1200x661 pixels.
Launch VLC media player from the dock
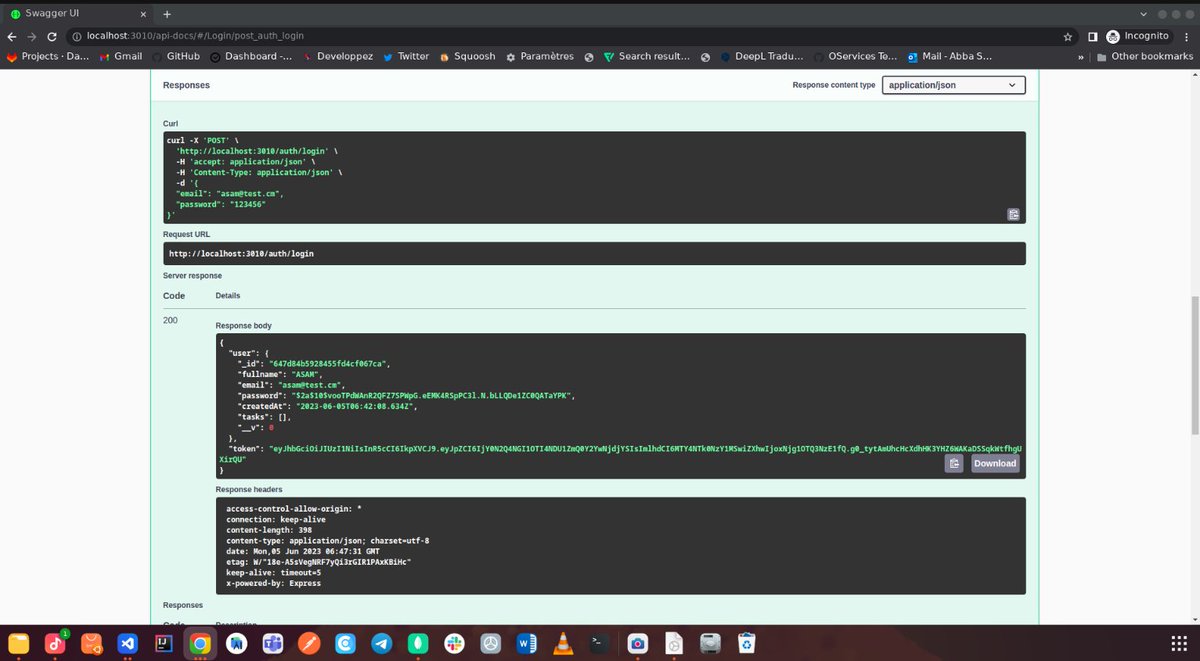click(x=563, y=643)
